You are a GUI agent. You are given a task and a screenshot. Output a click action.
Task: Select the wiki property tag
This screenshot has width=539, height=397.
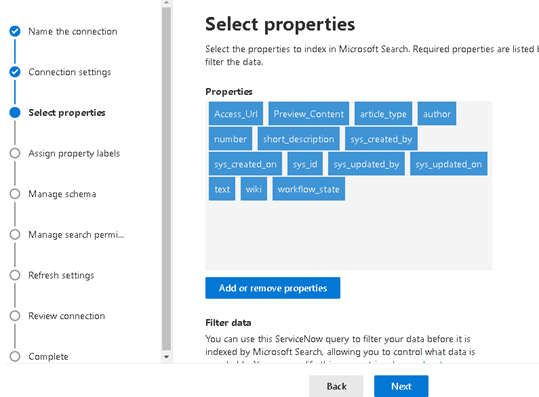[x=254, y=189]
